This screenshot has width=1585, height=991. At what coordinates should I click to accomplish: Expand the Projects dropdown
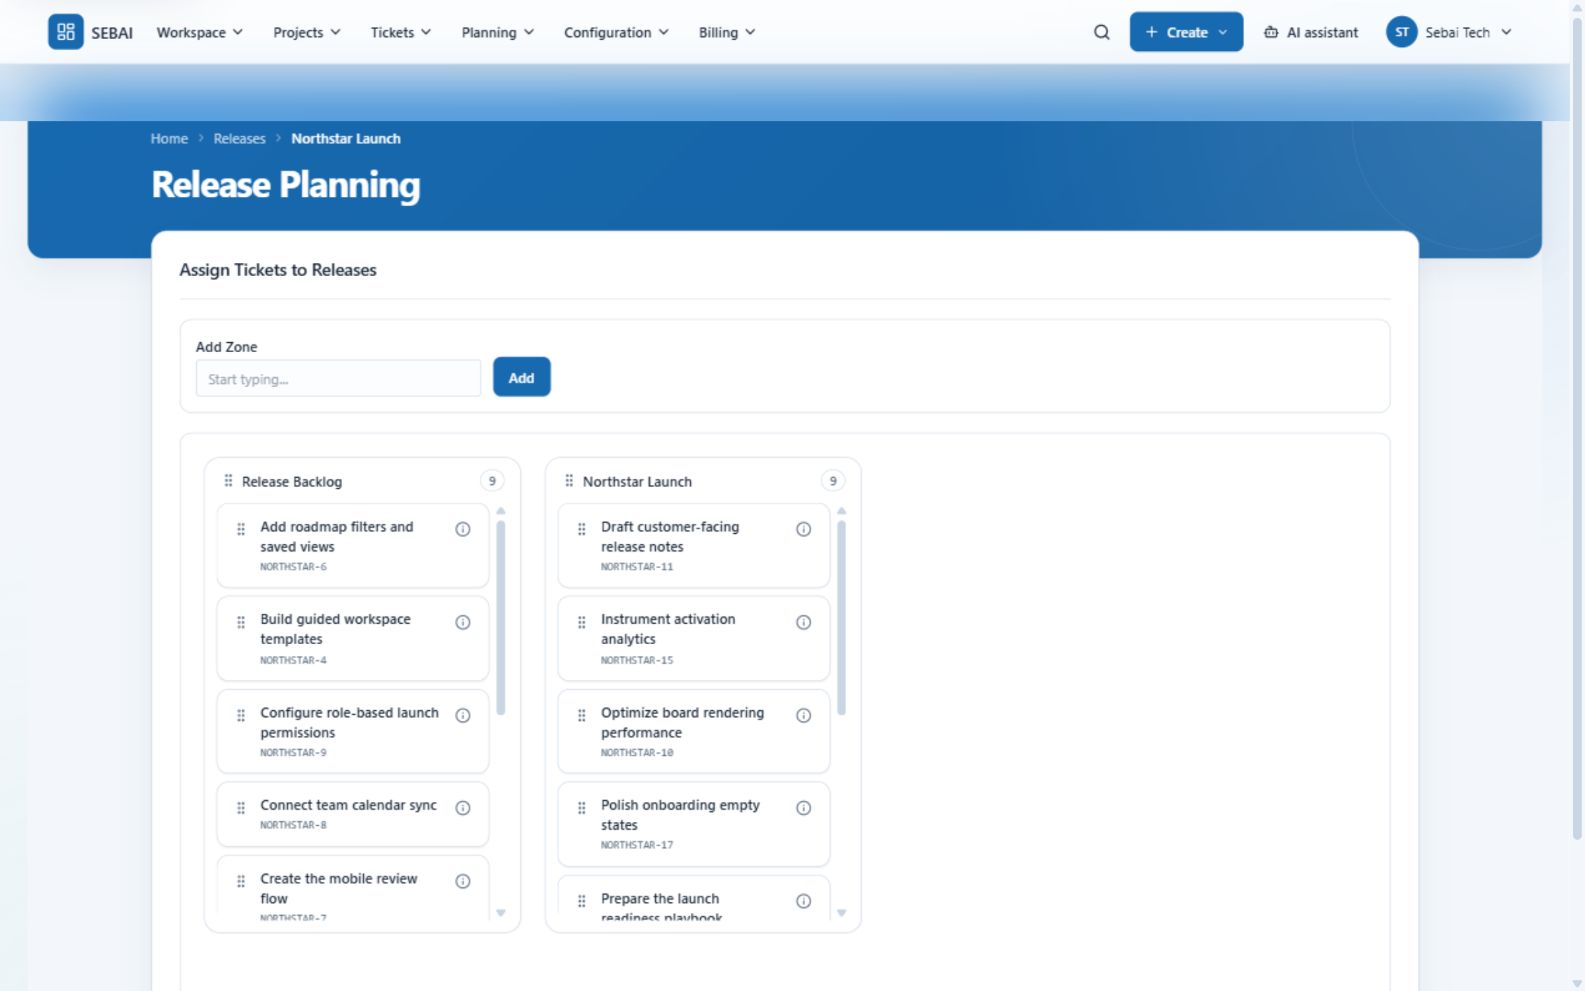click(307, 32)
